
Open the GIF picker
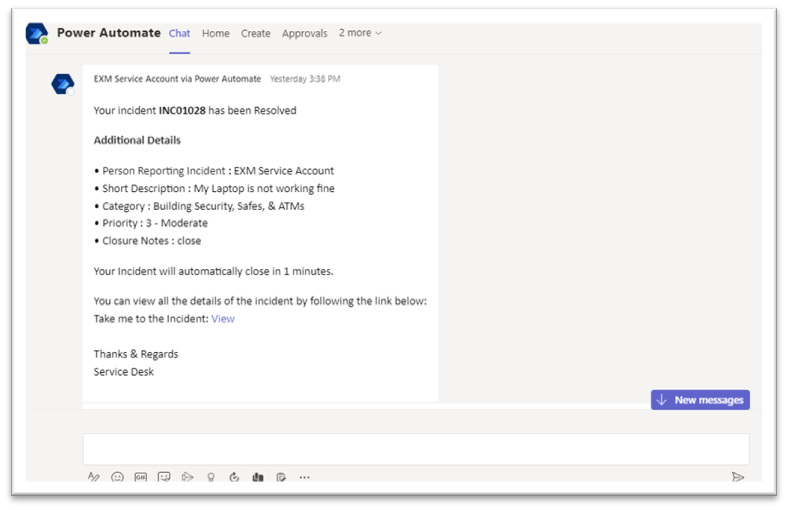pyautogui.click(x=141, y=477)
